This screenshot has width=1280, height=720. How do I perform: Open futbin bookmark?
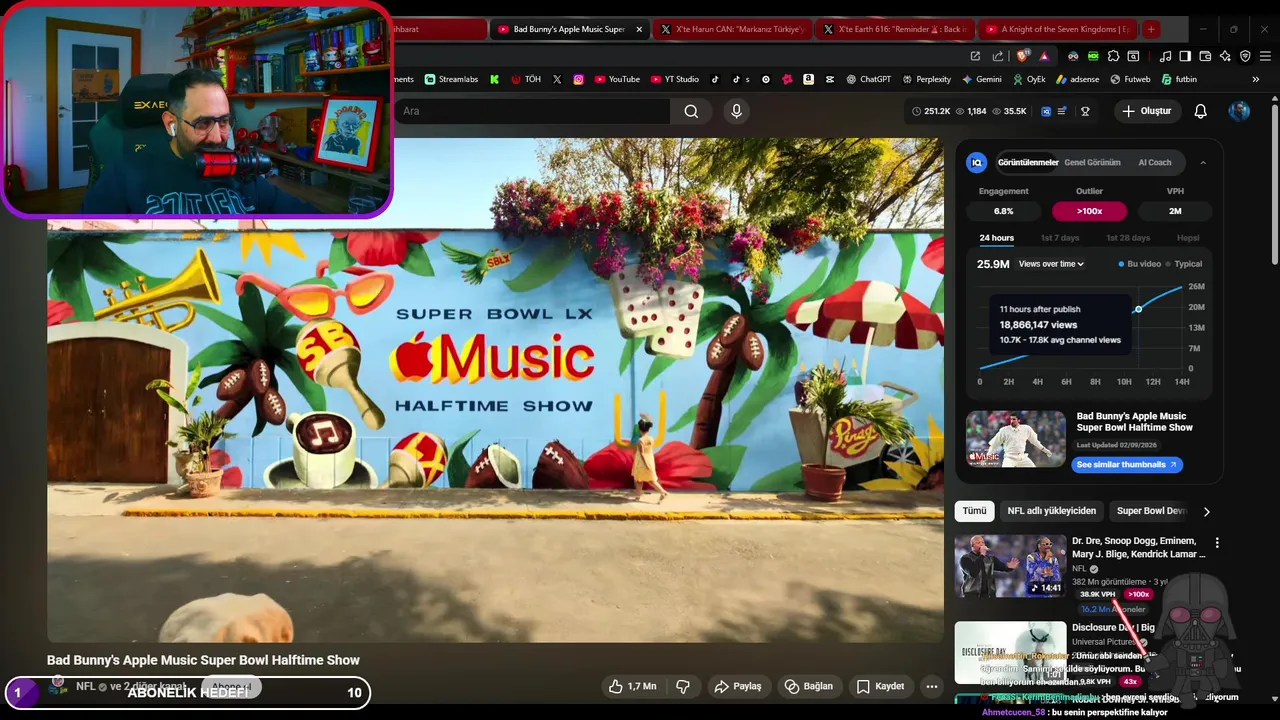pos(1178,79)
